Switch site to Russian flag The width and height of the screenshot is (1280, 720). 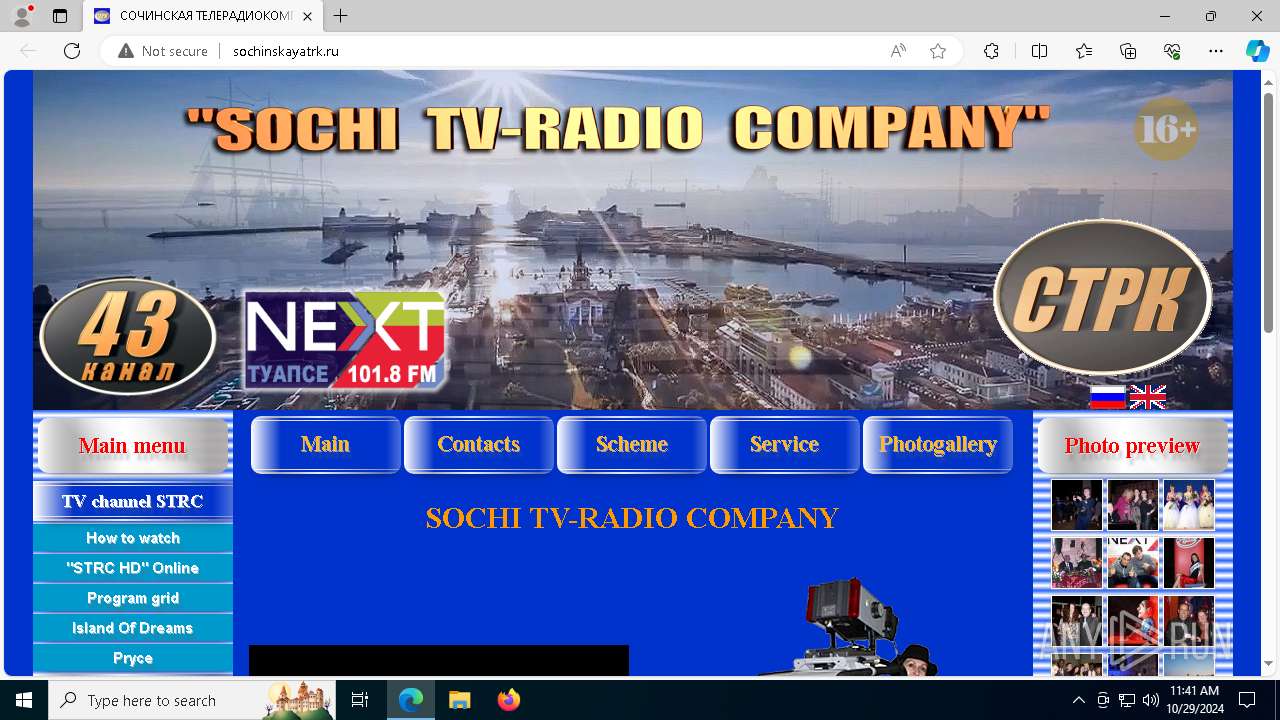(x=1107, y=397)
